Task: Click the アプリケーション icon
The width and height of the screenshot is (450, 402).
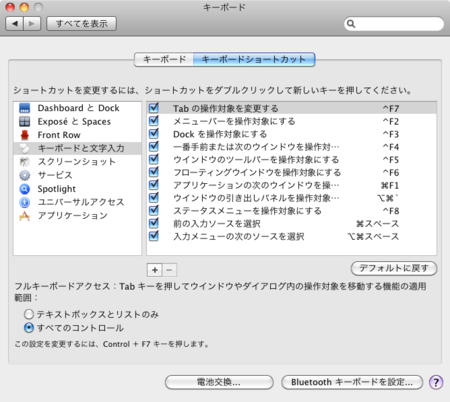Action: 25,216
